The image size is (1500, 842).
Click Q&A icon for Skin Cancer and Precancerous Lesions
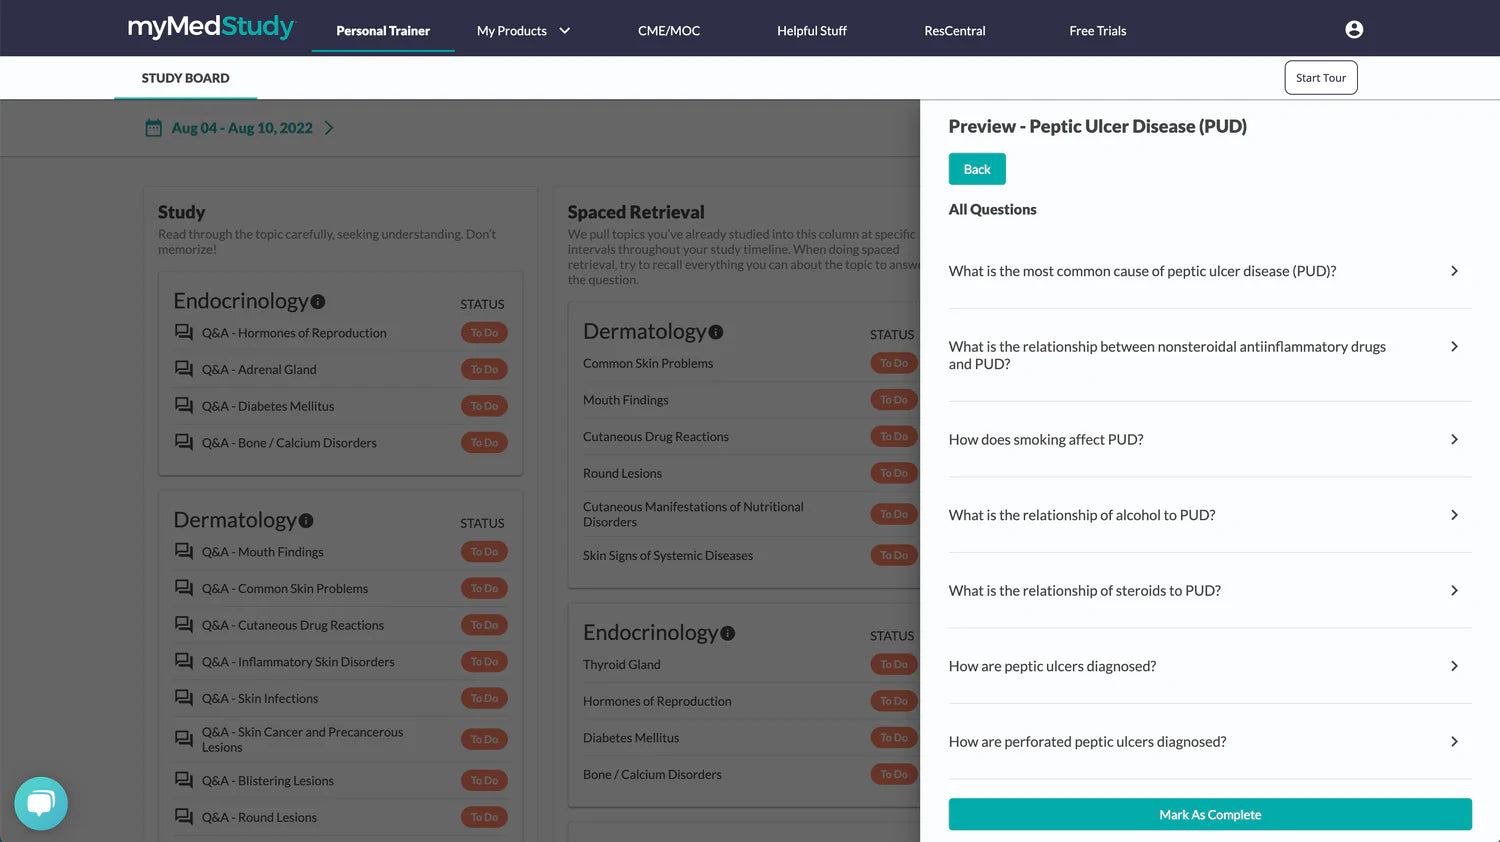pos(184,739)
